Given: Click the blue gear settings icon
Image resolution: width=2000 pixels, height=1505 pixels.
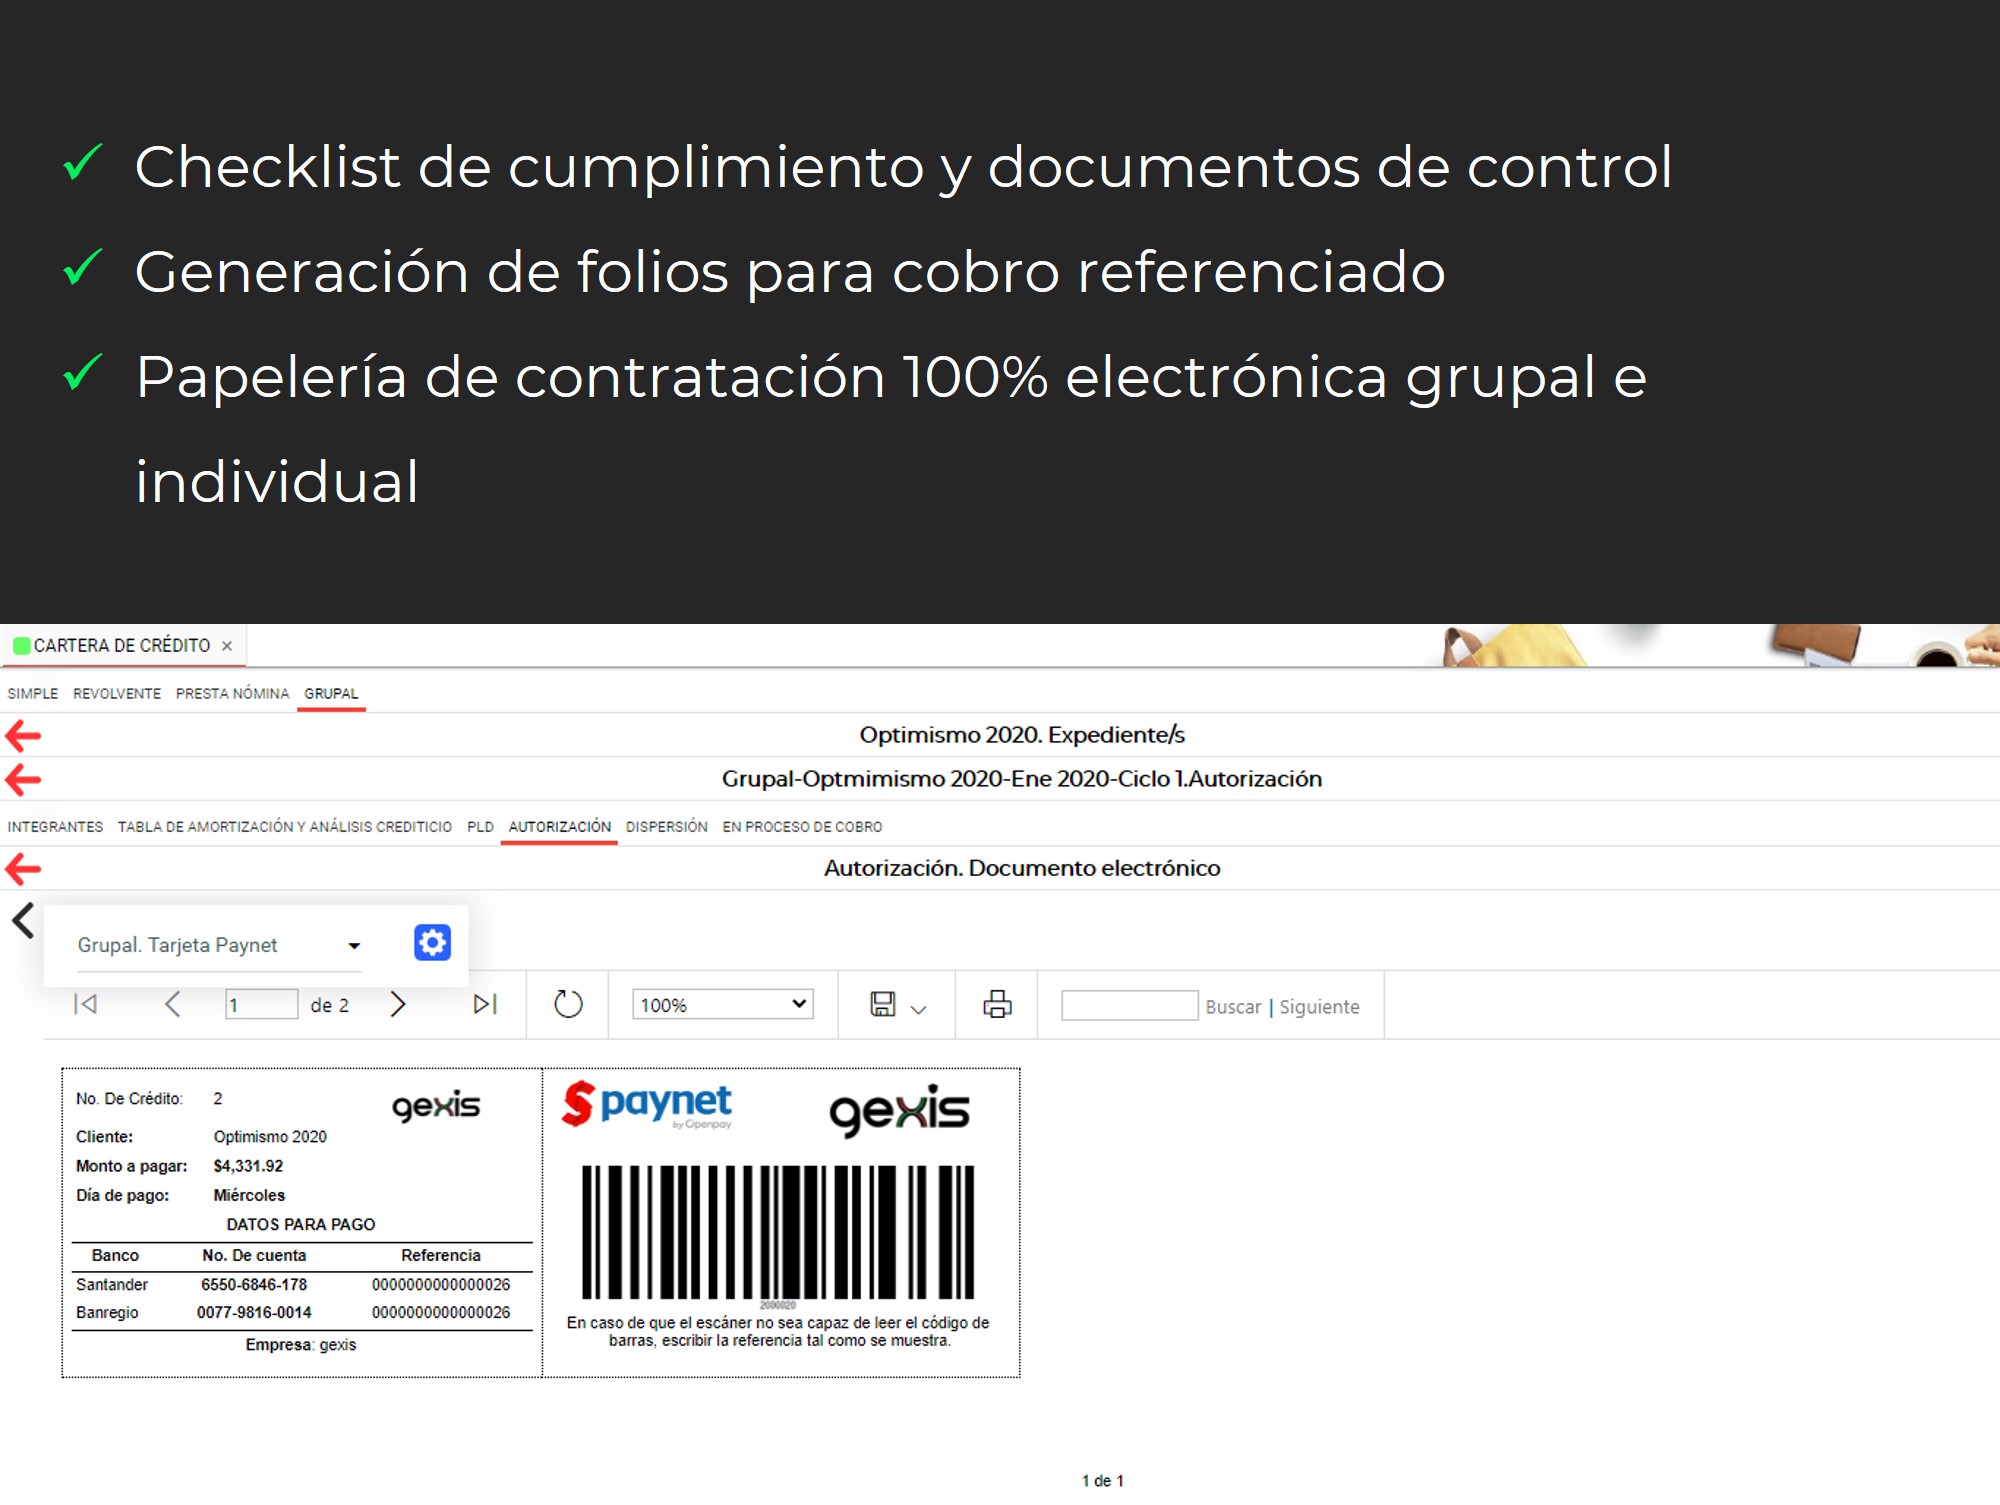Looking at the screenshot, I should [x=432, y=942].
